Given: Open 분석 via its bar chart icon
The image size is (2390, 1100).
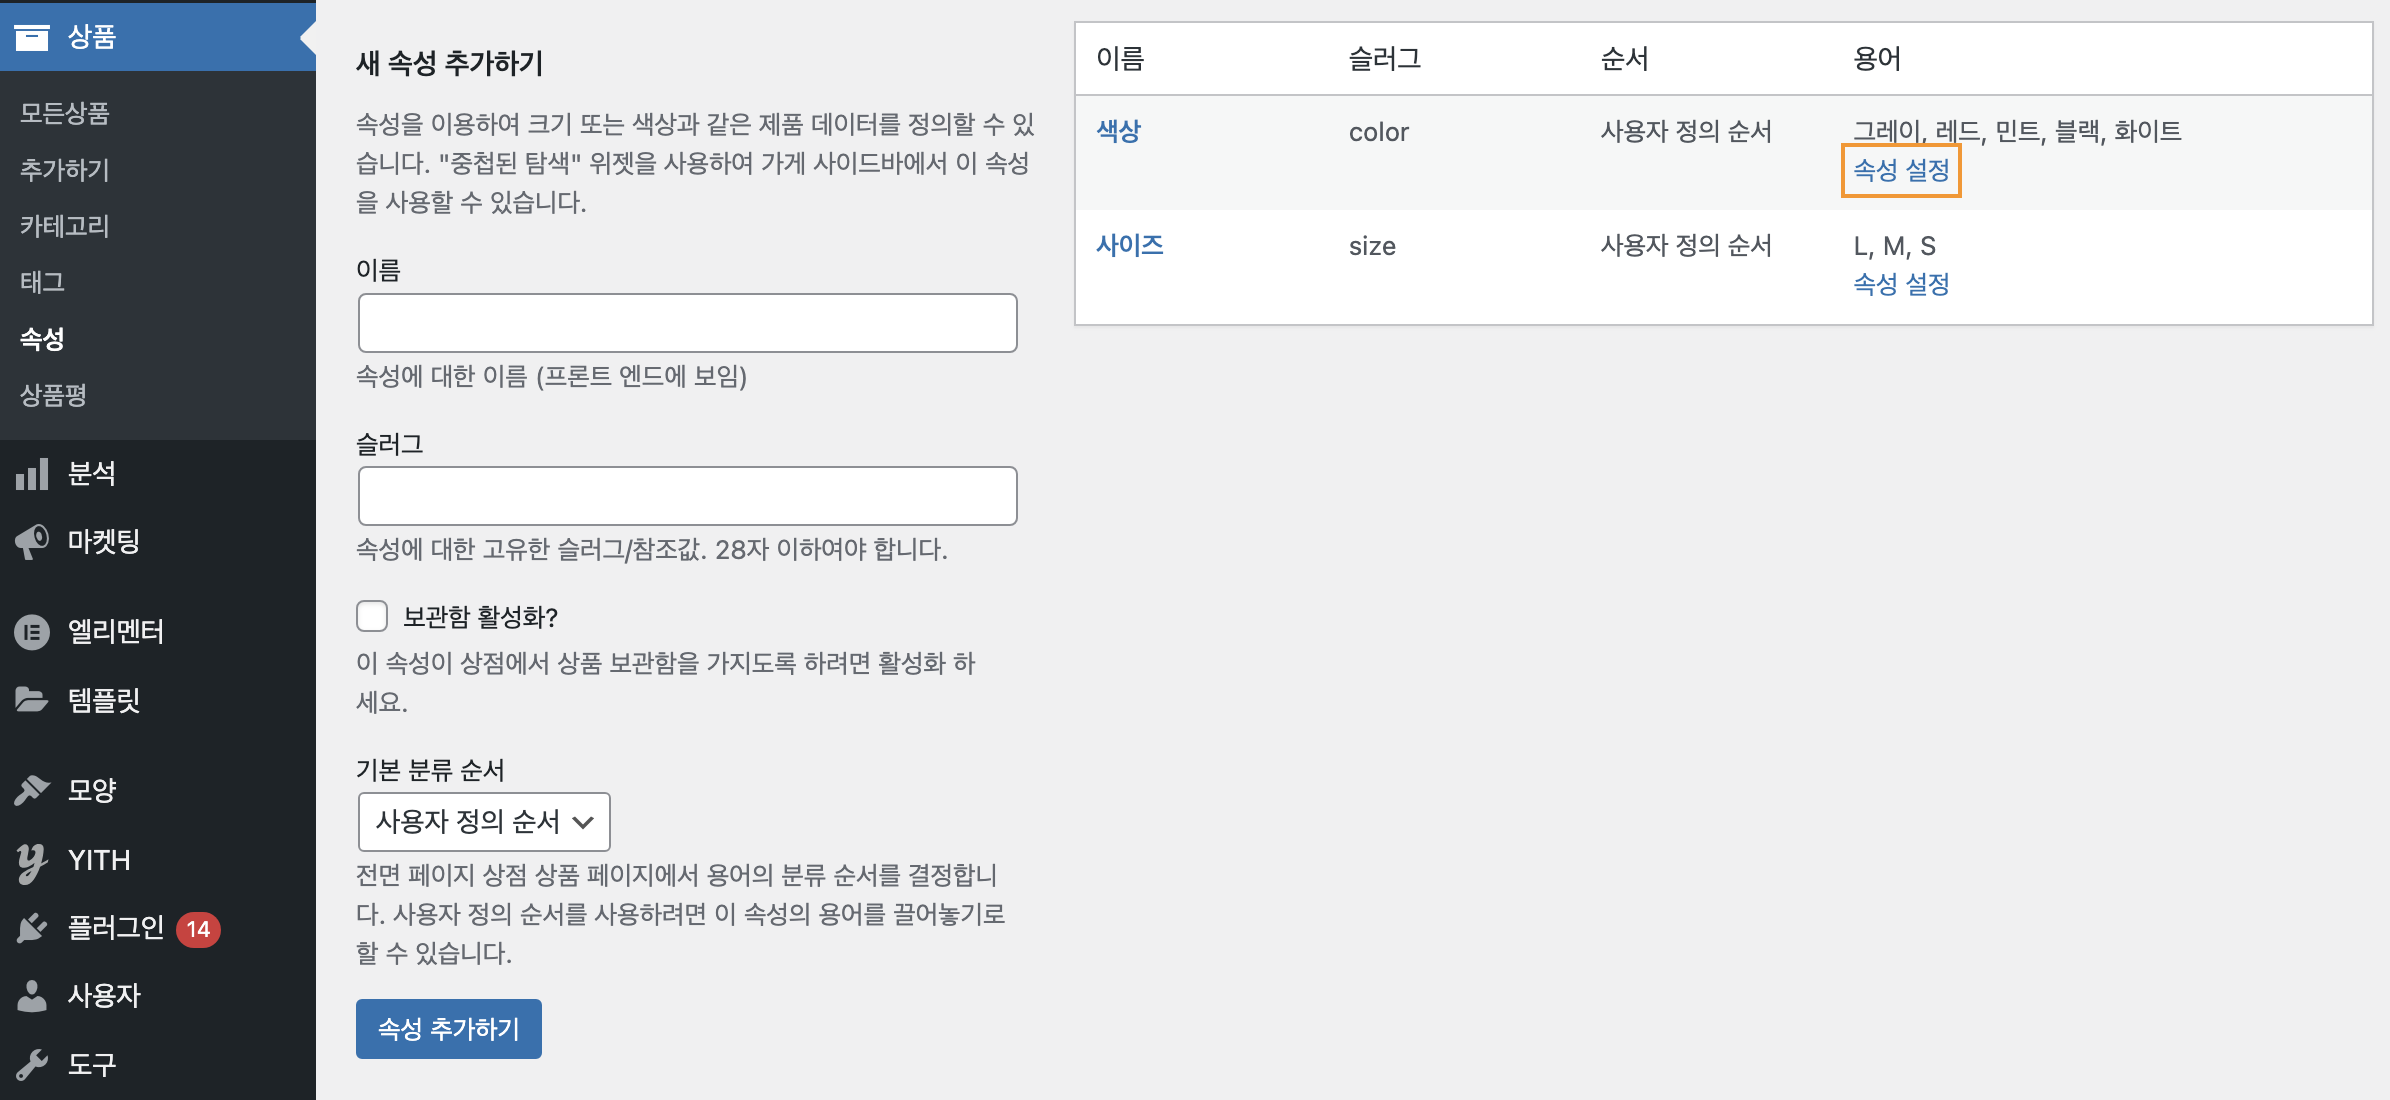Looking at the screenshot, I should (x=32, y=474).
